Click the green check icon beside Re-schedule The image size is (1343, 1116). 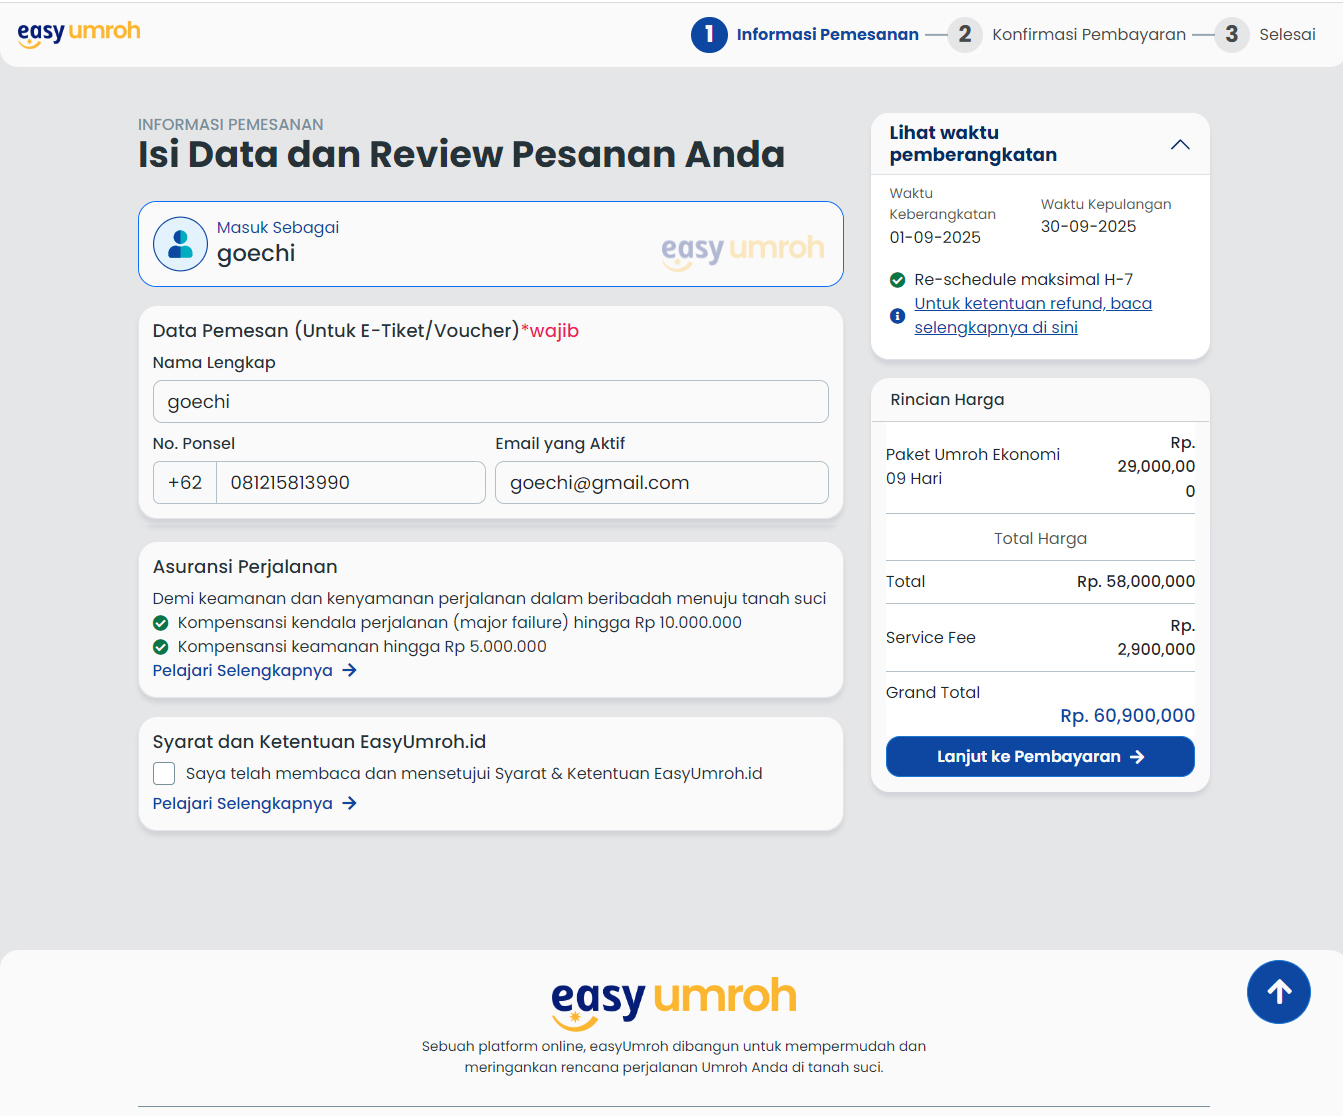click(897, 280)
